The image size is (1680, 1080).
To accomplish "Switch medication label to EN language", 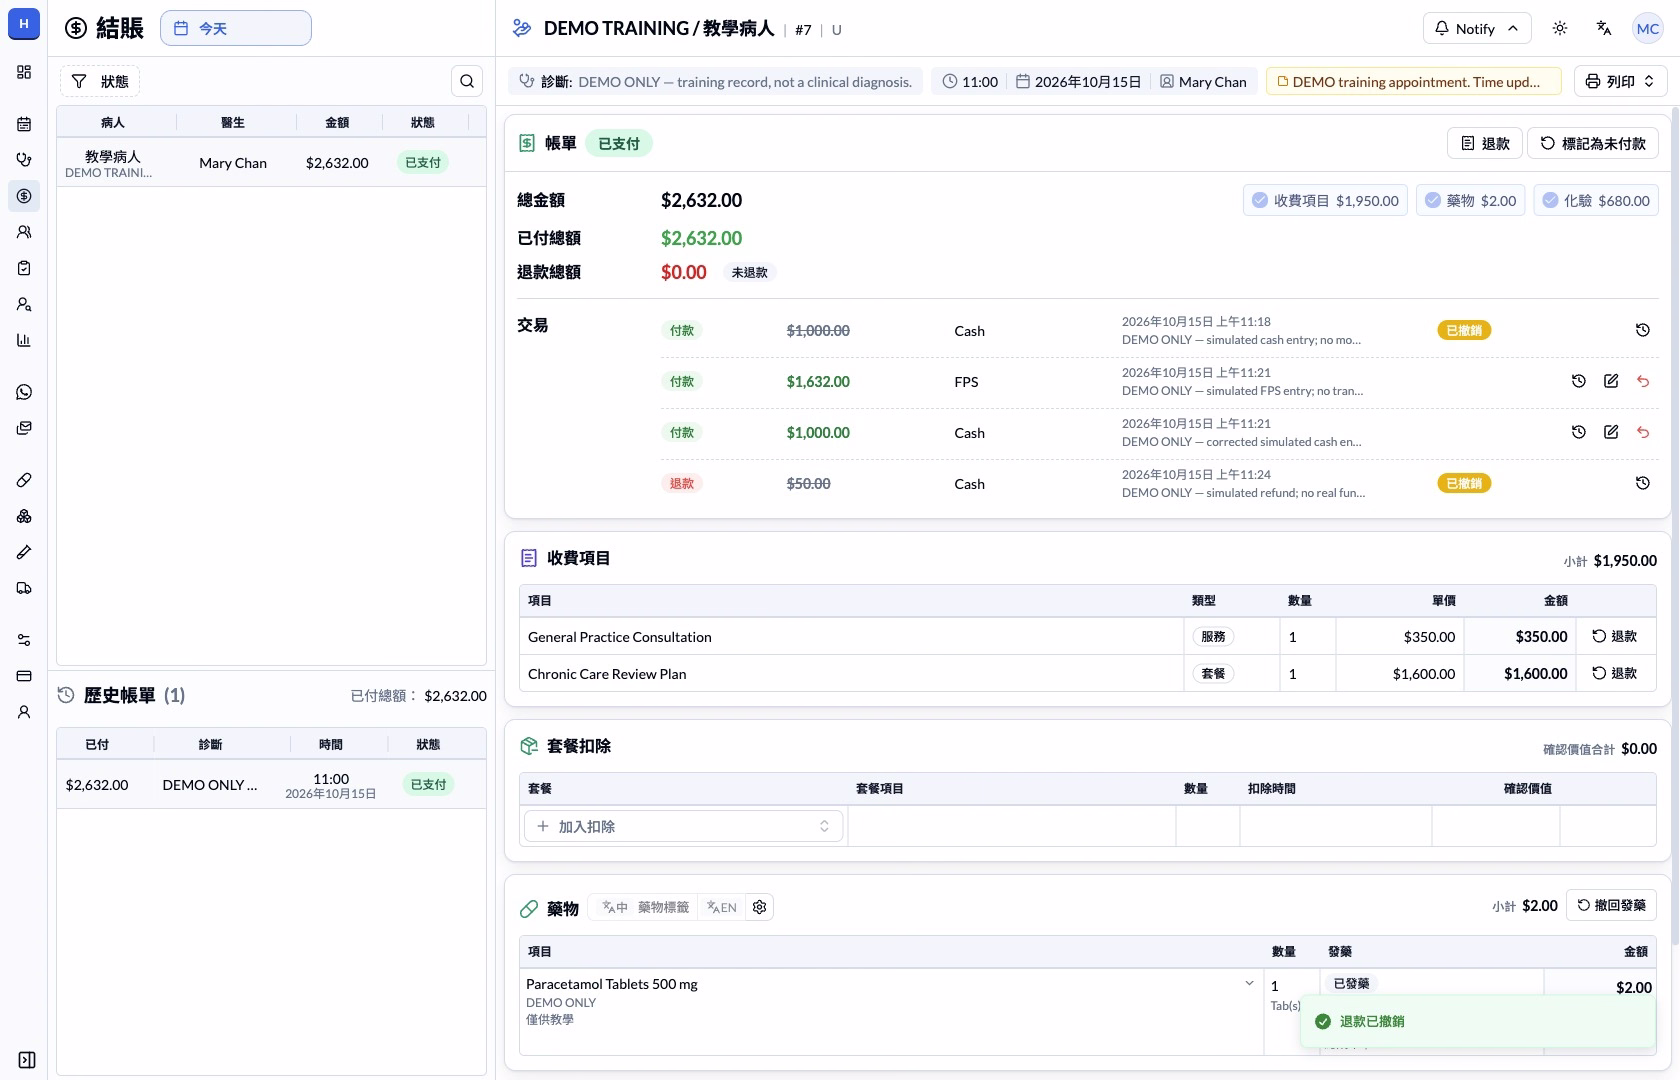I will pos(722,907).
